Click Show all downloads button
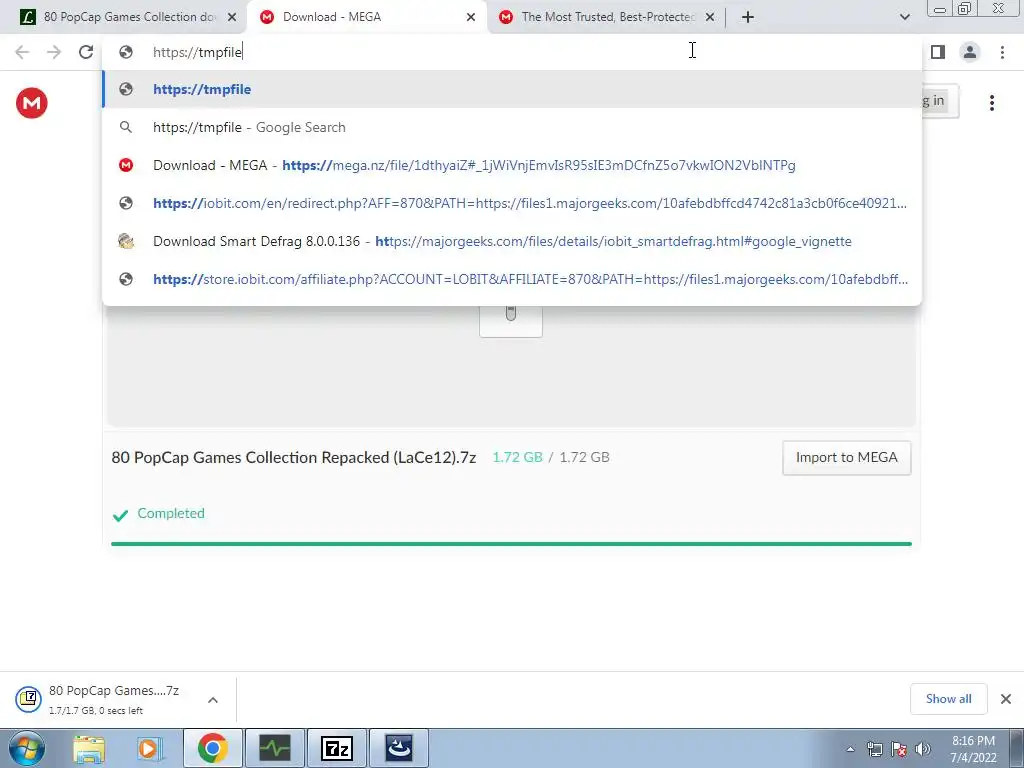The height and width of the screenshot is (768, 1024). pyautogui.click(x=948, y=699)
